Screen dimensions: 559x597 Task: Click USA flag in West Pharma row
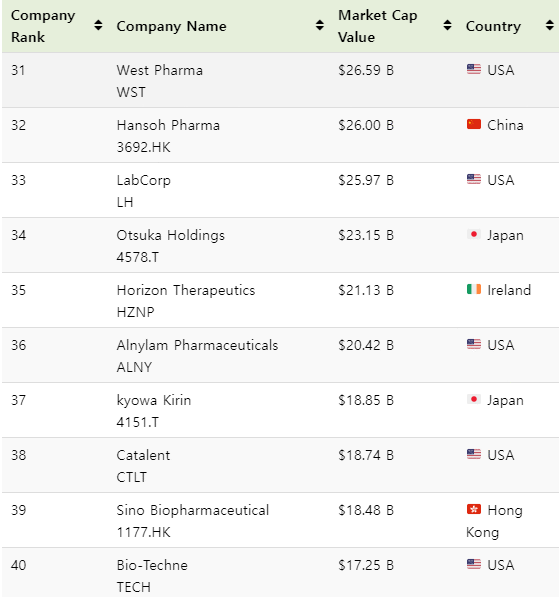click(474, 69)
